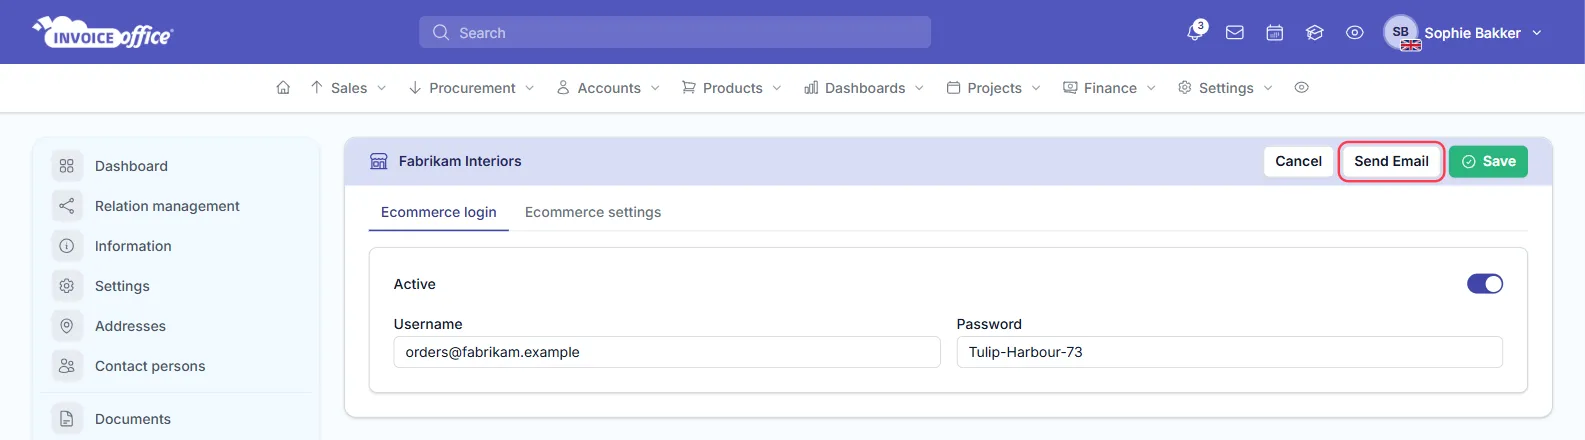Click the eye icon in top header
The image size is (1585, 440).
tap(1355, 33)
